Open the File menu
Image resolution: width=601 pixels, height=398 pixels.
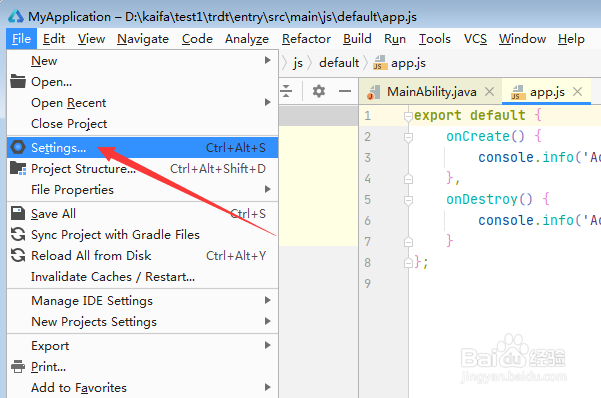coord(21,39)
